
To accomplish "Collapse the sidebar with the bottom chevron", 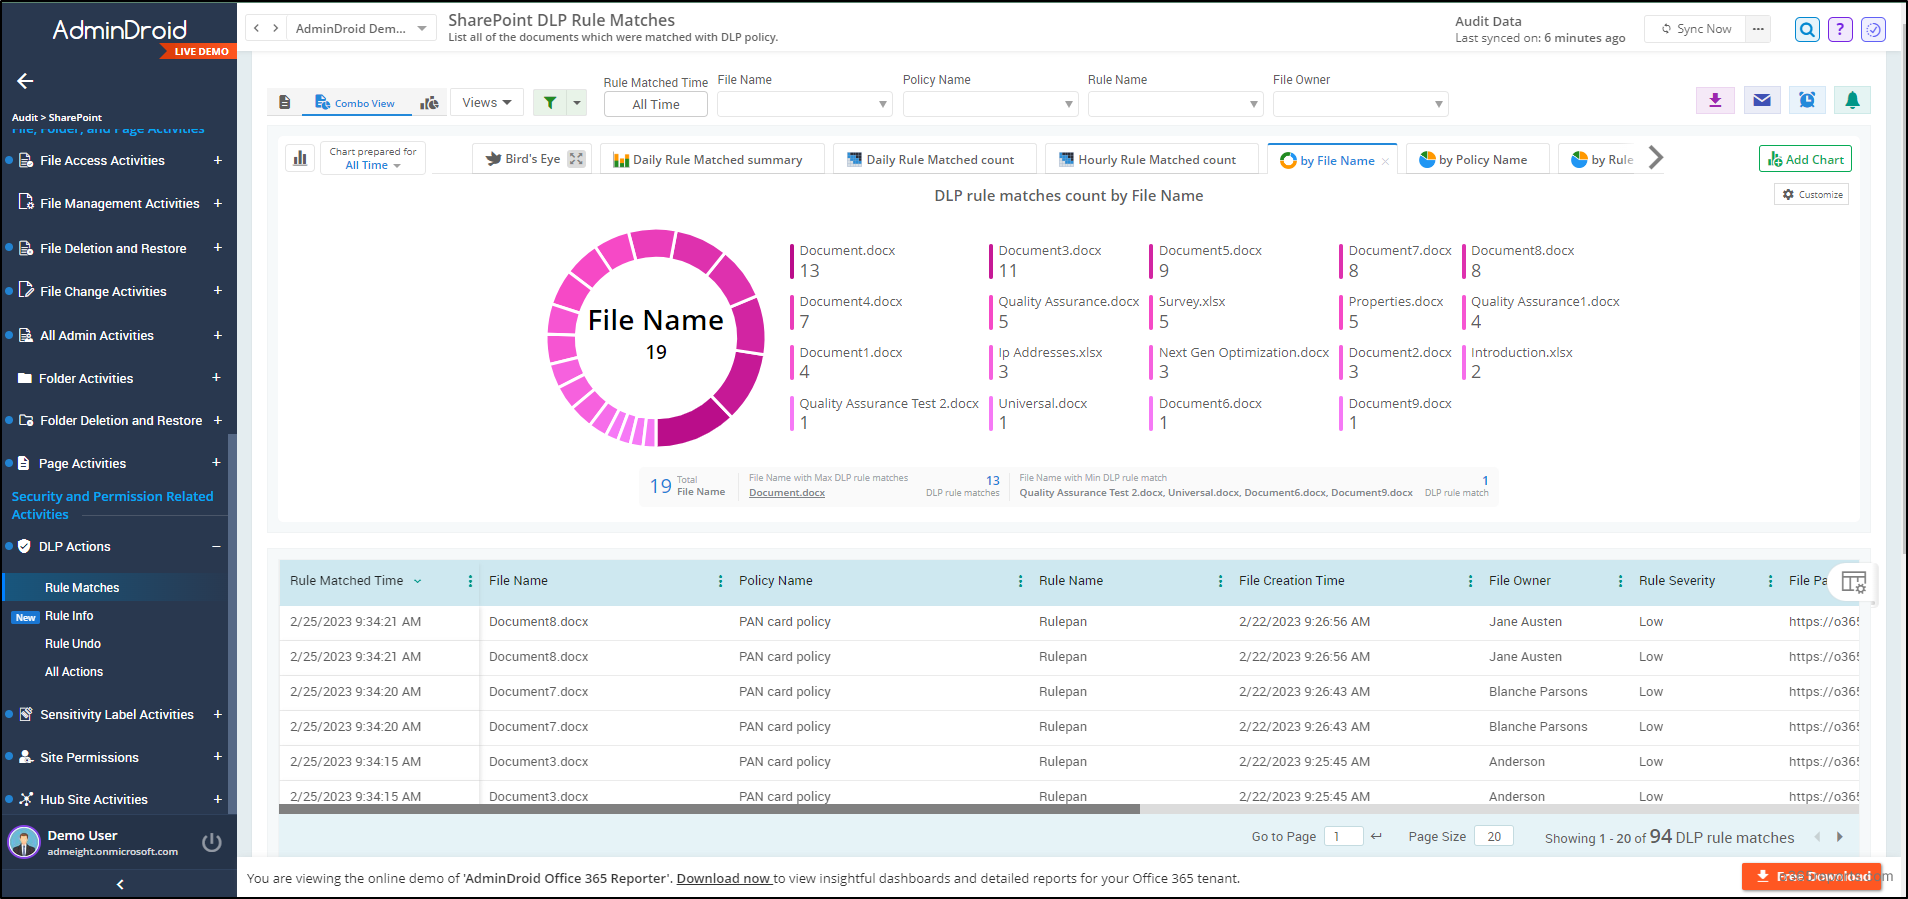I will click(120, 884).
